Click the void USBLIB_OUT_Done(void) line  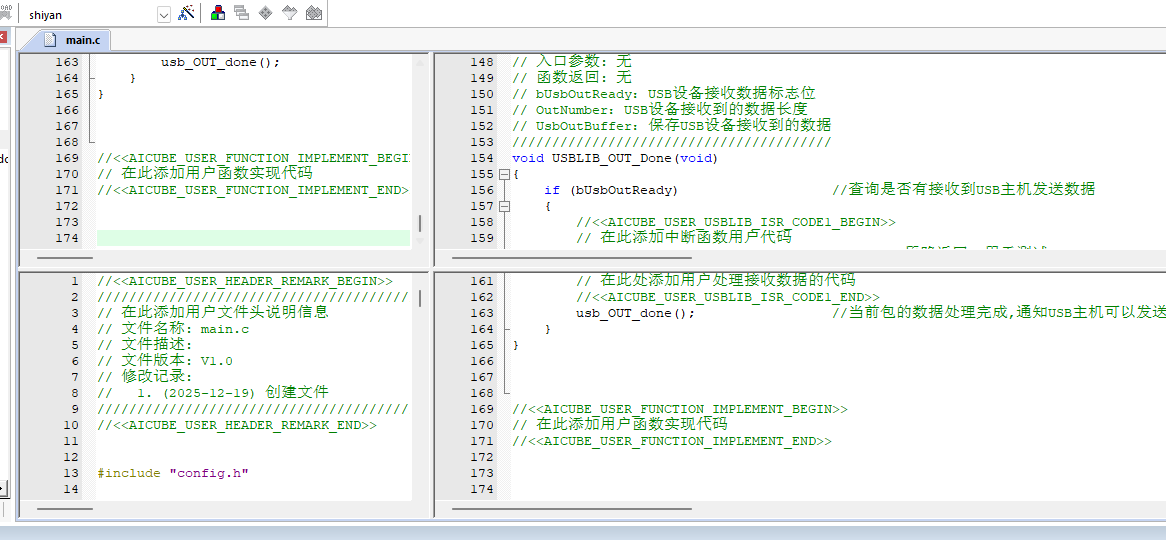click(614, 158)
